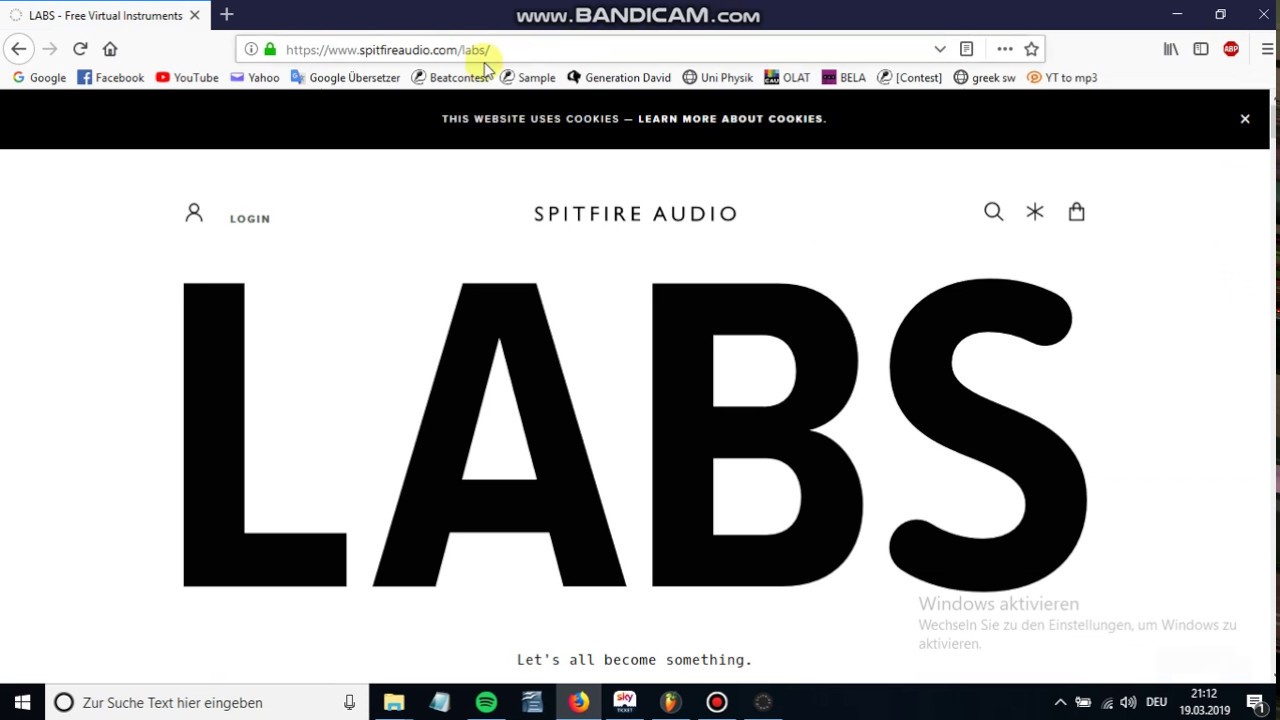Activate taskbar voice search microphone

(x=349, y=702)
